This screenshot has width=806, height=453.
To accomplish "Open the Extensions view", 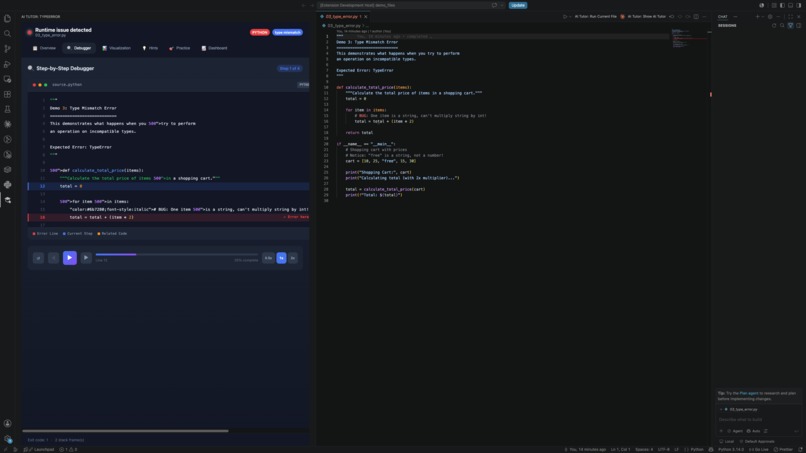I will tap(7, 94).
